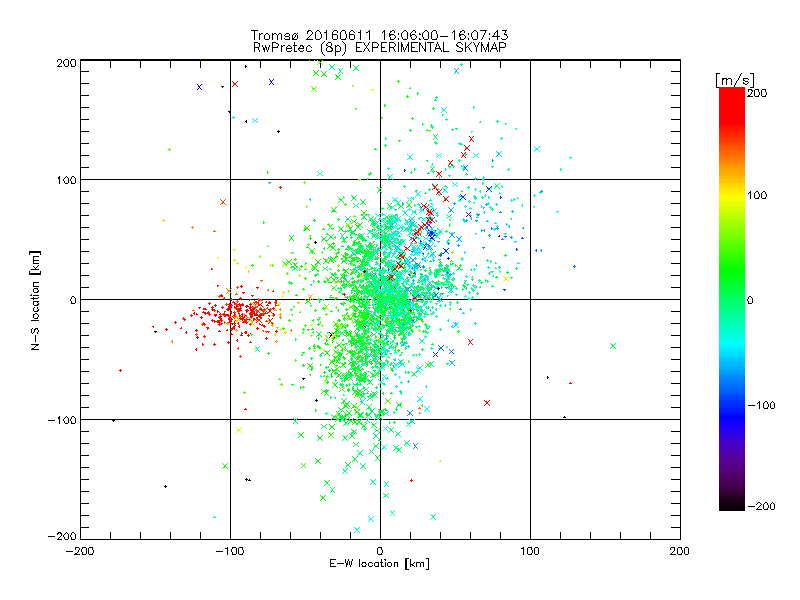The width and height of the screenshot is (800, 600).
Task: Click the x-axis tick label '-100'
Action: coord(230,551)
